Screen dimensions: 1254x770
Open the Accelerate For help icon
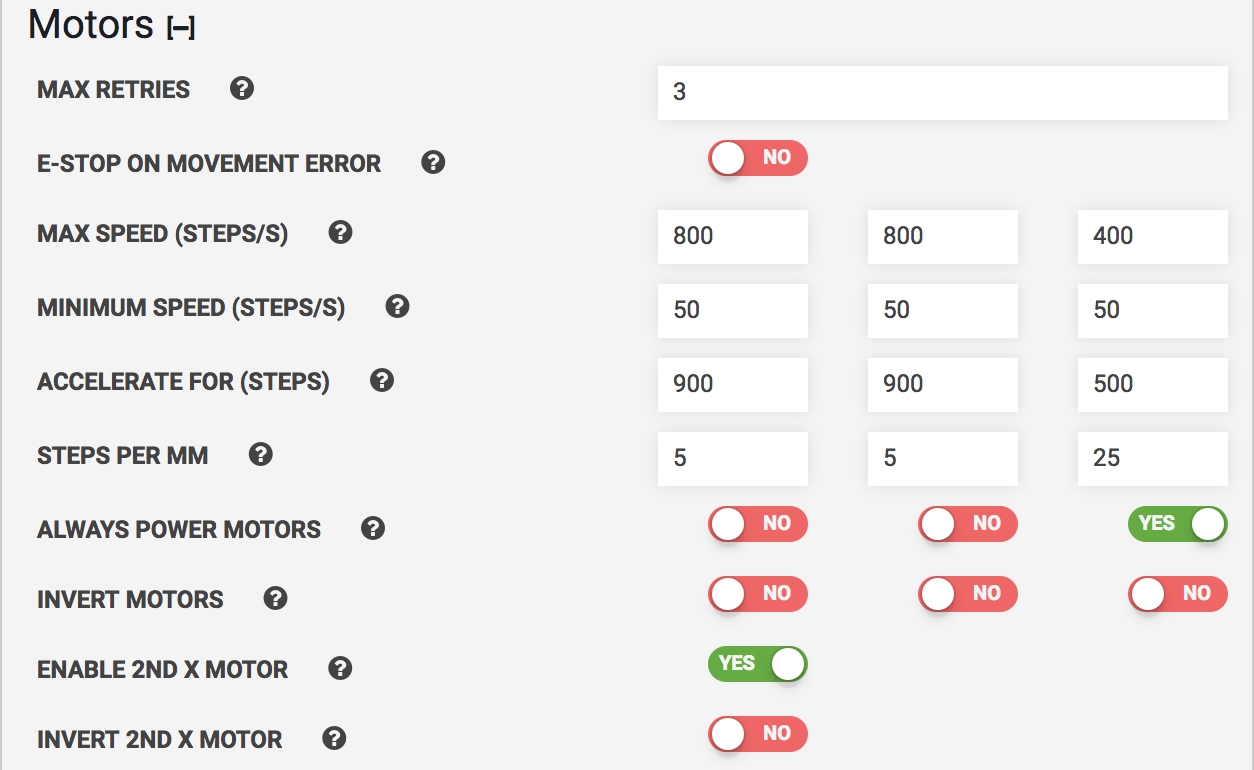click(x=381, y=380)
